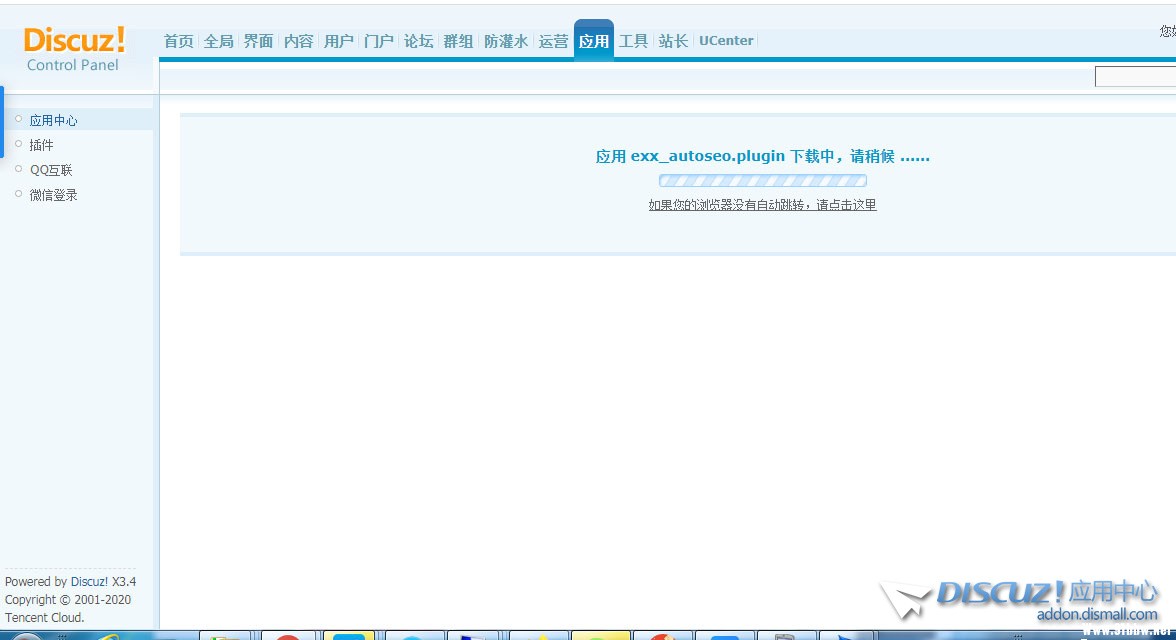The width and height of the screenshot is (1176, 640).
Task: Open the 工具 tab
Action: pos(633,41)
